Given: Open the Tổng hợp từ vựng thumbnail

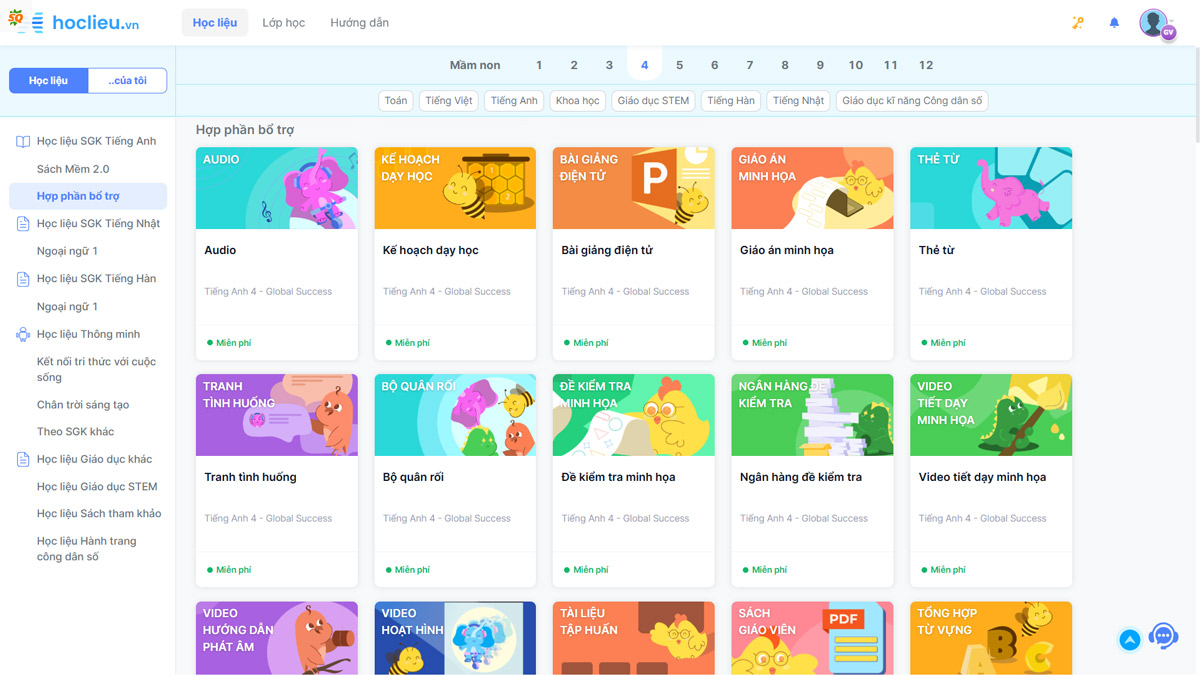Looking at the screenshot, I should pyautogui.click(x=991, y=638).
